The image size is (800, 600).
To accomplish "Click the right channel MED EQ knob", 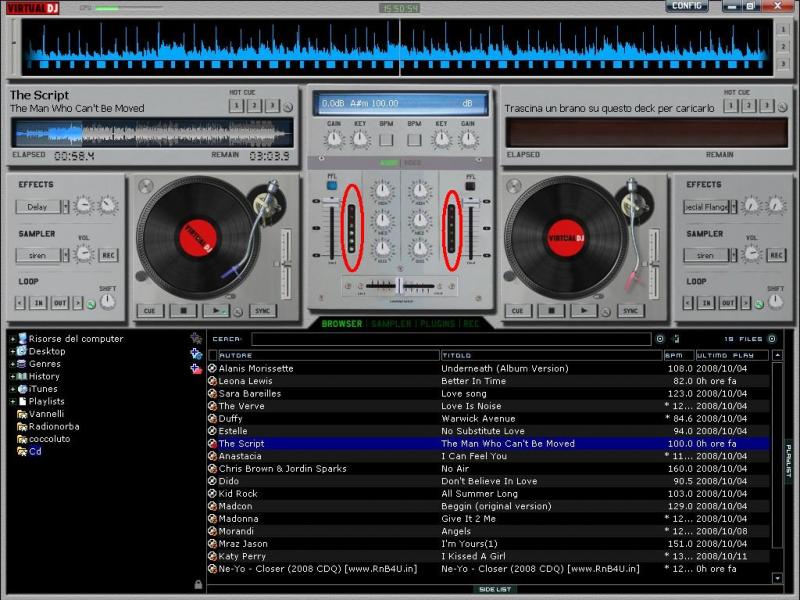I will (x=419, y=220).
